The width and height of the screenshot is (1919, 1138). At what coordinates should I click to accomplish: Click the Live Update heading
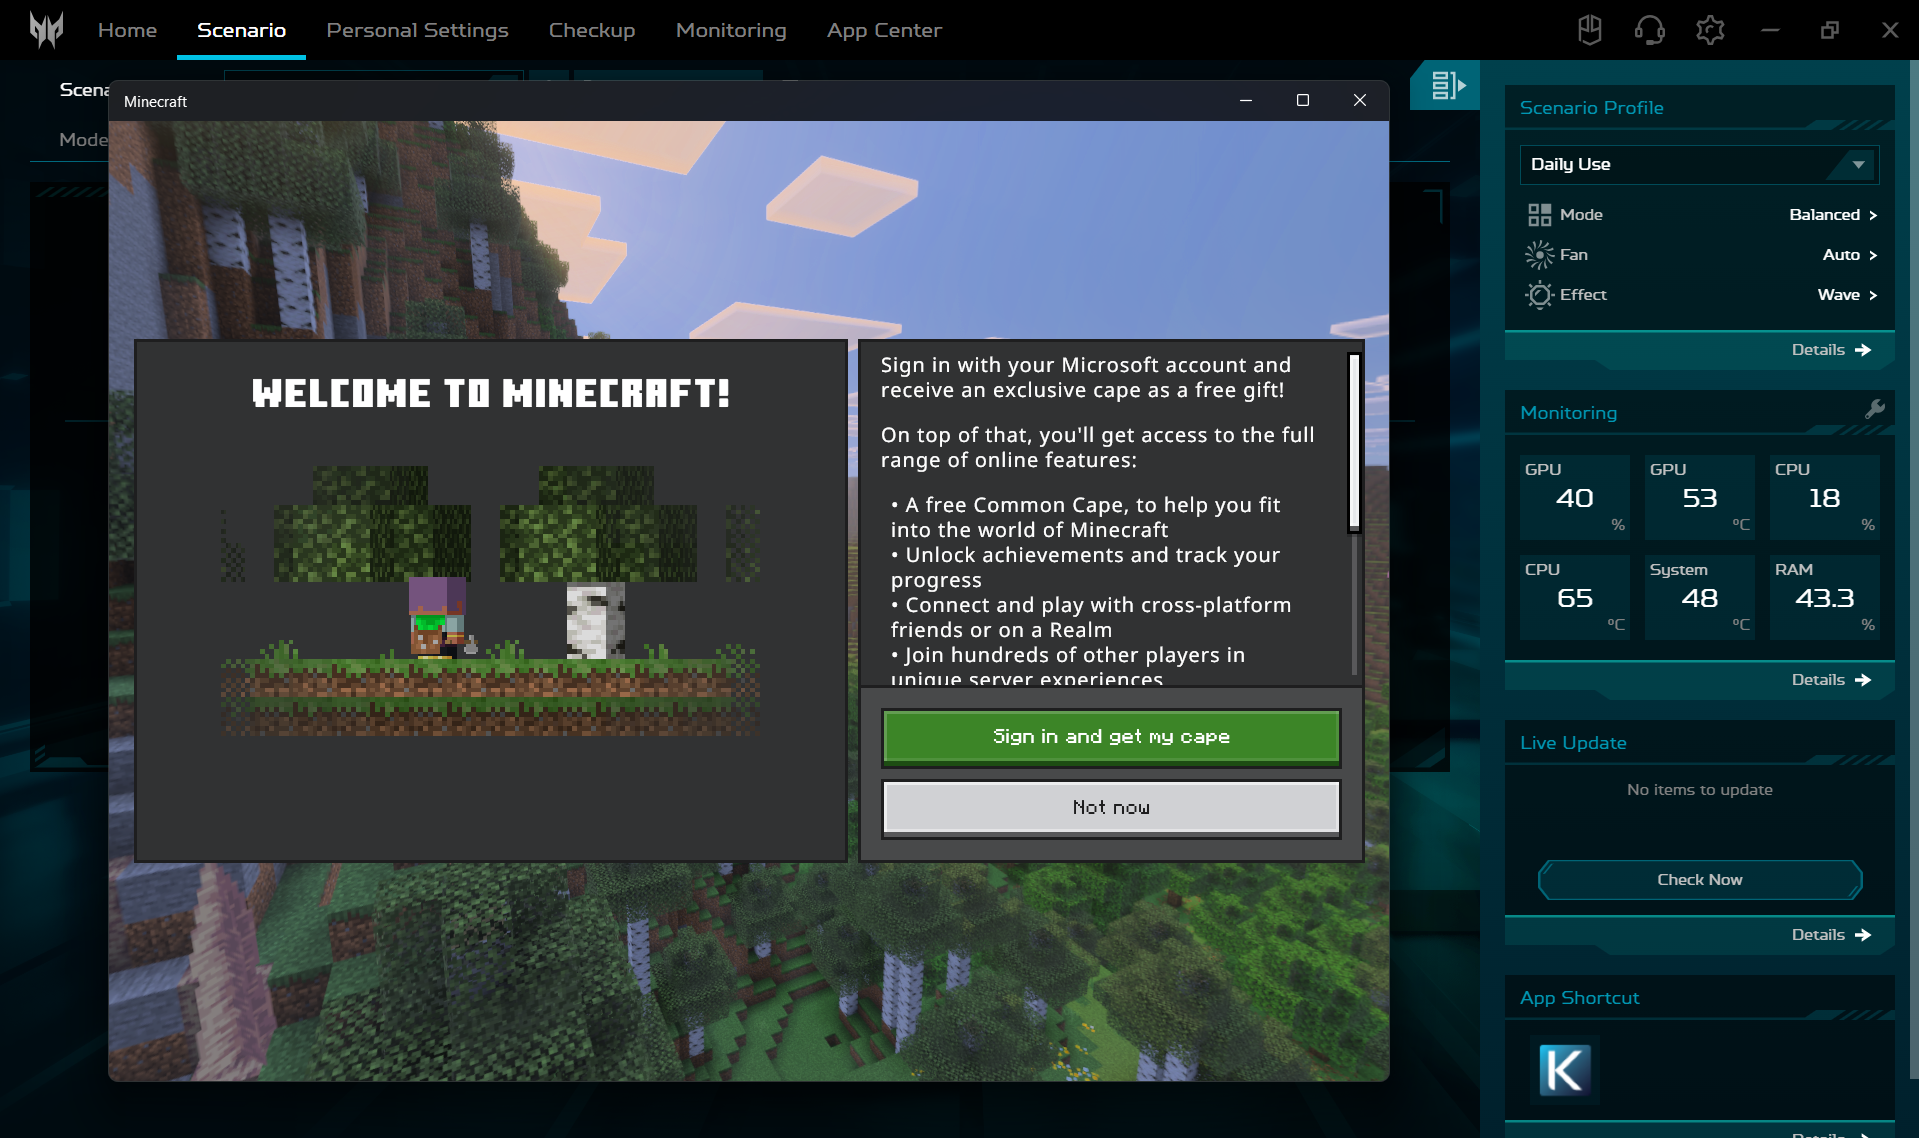tap(1573, 743)
